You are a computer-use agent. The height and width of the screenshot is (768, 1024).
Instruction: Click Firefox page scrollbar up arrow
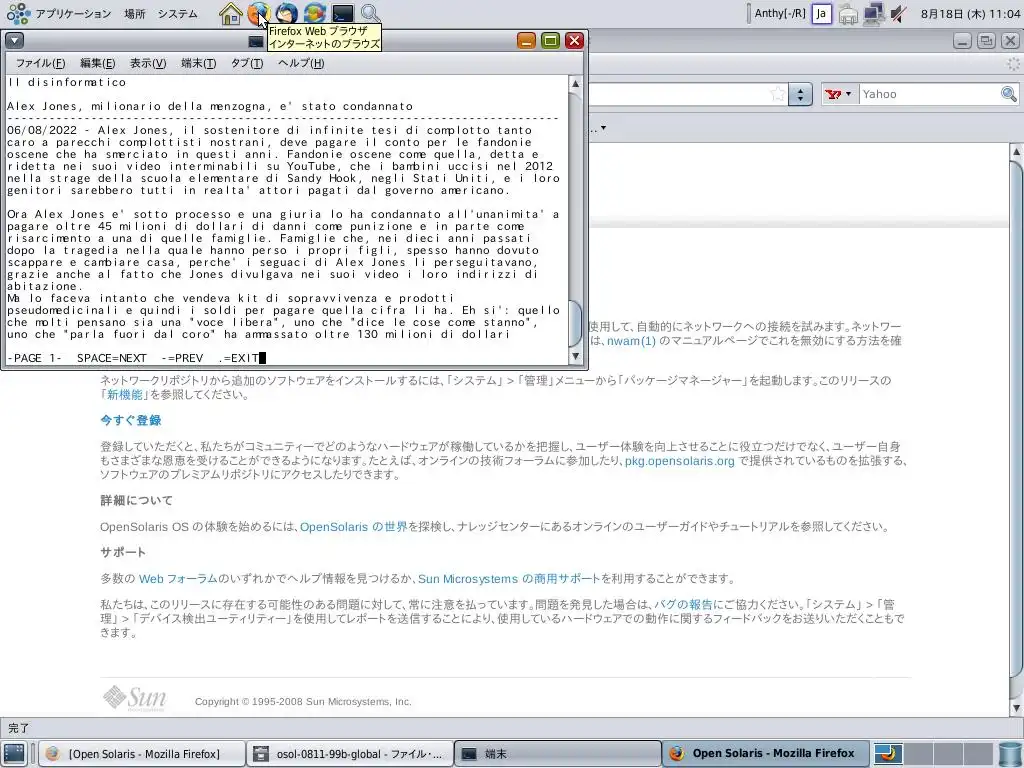(x=1016, y=152)
